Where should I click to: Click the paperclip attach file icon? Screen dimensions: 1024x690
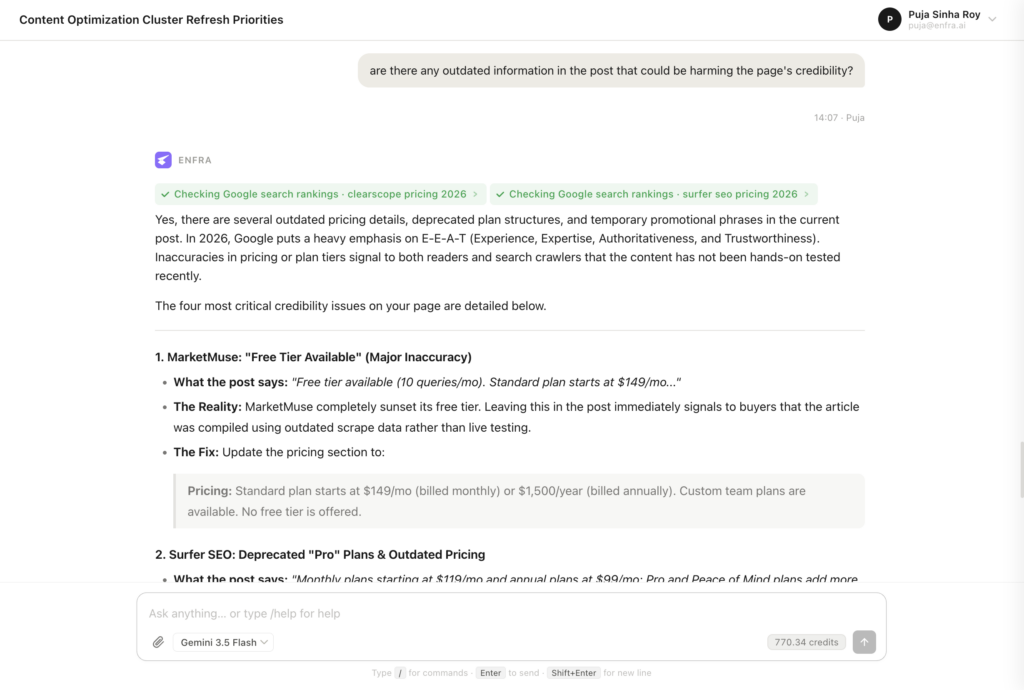tap(158, 642)
